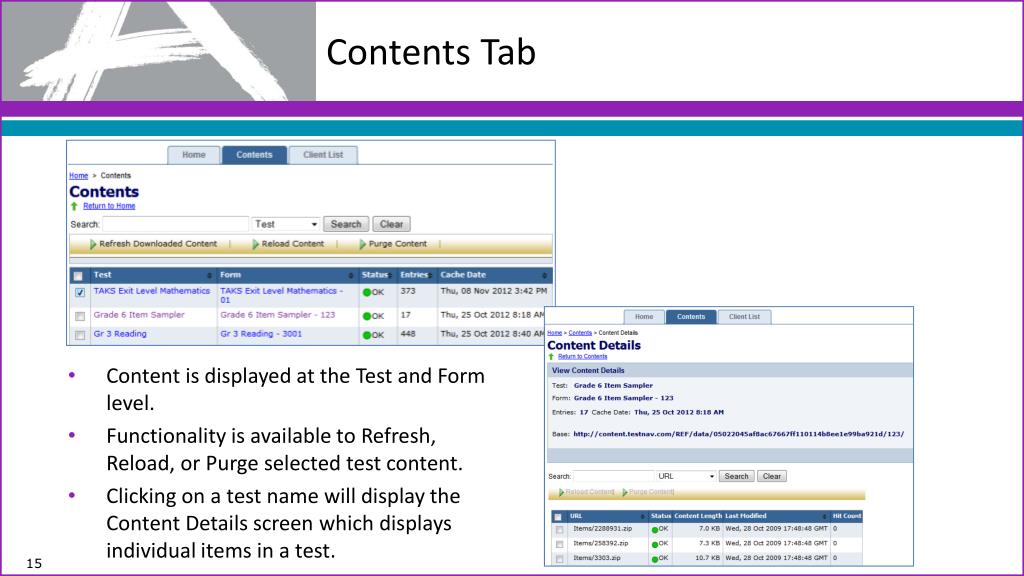Click the Clear button in Contents window
1024x576 pixels.
pos(391,224)
